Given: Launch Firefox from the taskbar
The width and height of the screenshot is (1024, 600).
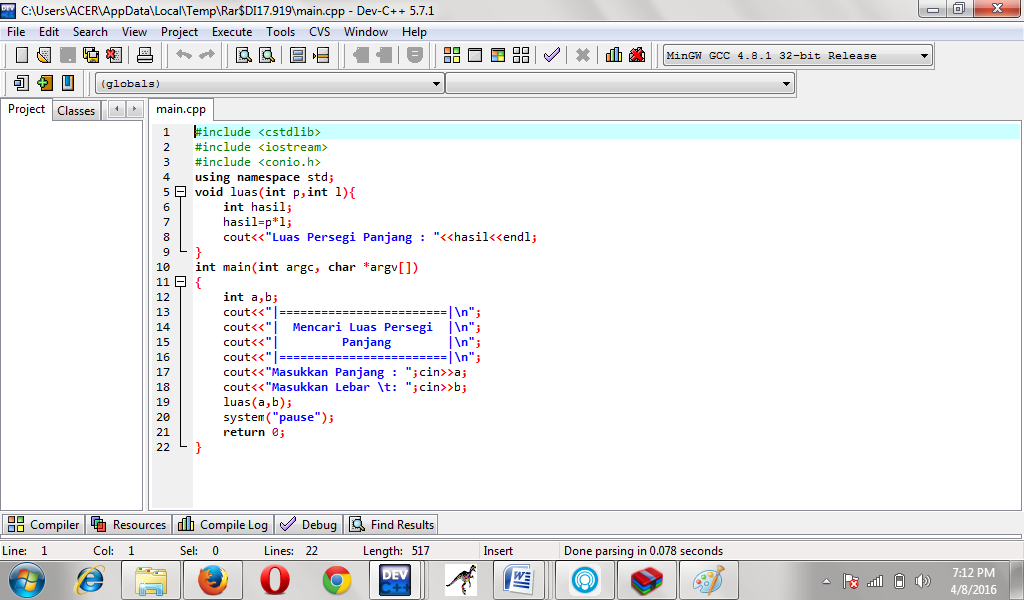Looking at the screenshot, I should [x=212, y=578].
